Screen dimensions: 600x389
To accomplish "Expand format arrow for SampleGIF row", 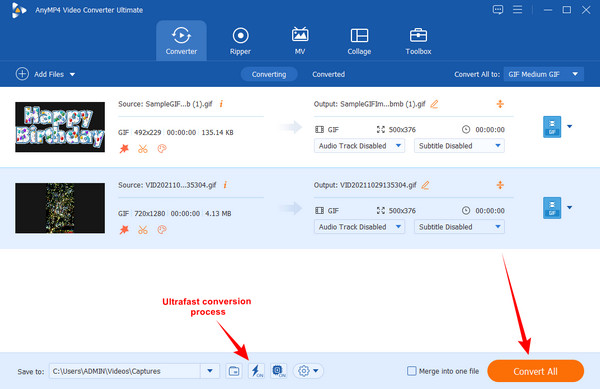I will (x=569, y=126).
